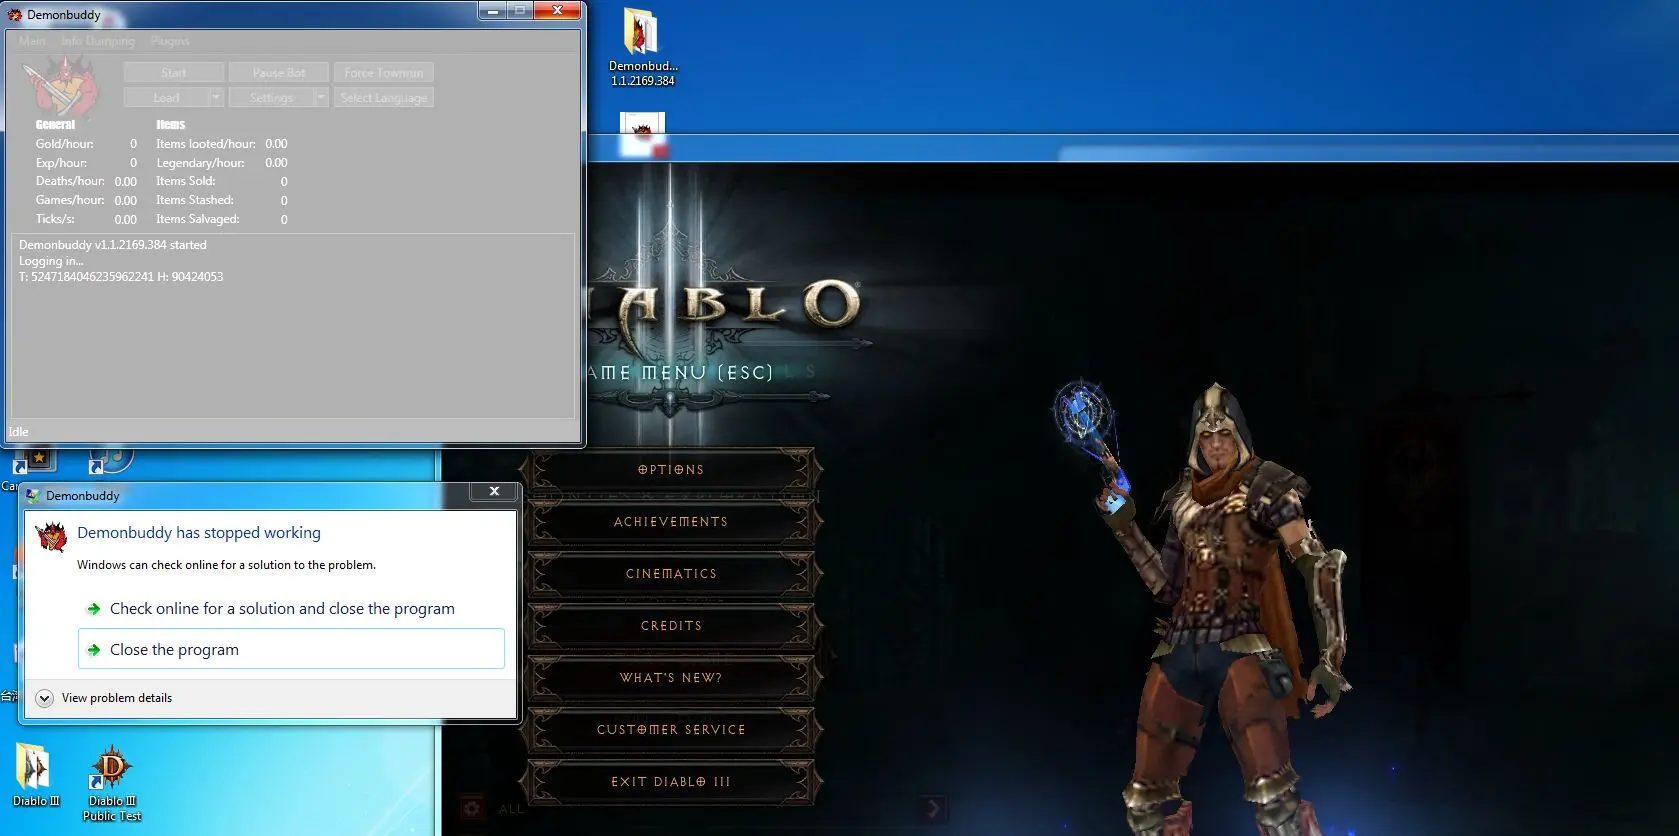Click the Legendary/hour statistic label
This screenshot has width=1679, height=836.
tap(200, 163)
